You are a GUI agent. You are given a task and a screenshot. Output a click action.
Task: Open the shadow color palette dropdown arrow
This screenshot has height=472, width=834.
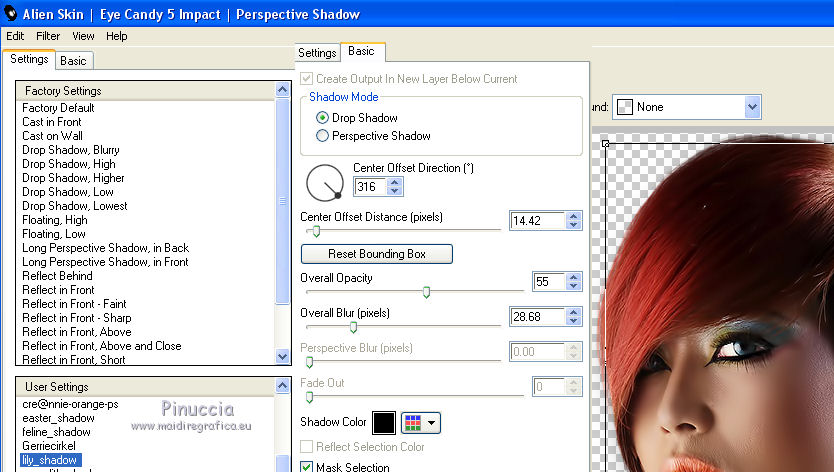(431, 423)
